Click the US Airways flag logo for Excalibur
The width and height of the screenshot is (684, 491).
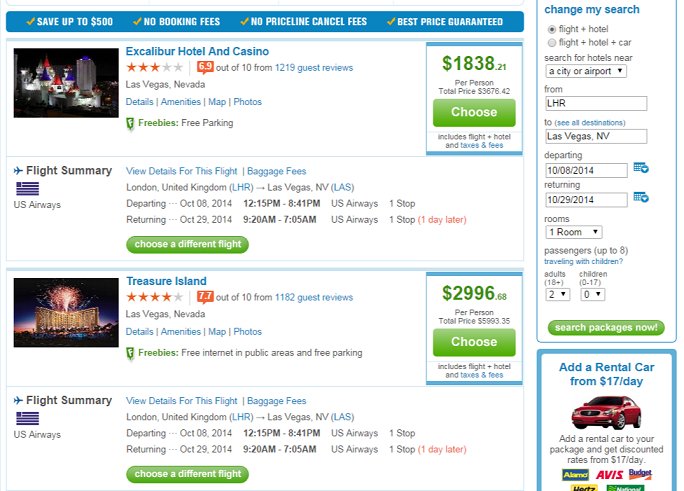(27, 188)
